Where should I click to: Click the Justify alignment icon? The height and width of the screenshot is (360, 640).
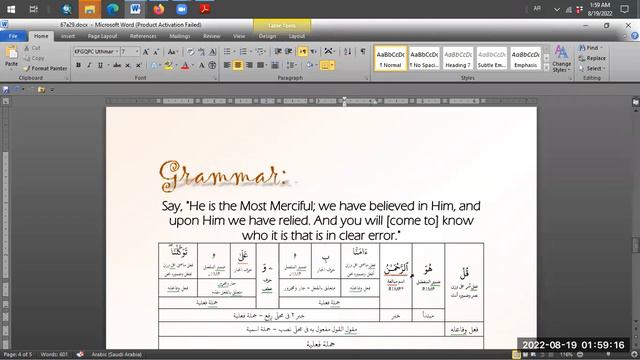(260, 65)
